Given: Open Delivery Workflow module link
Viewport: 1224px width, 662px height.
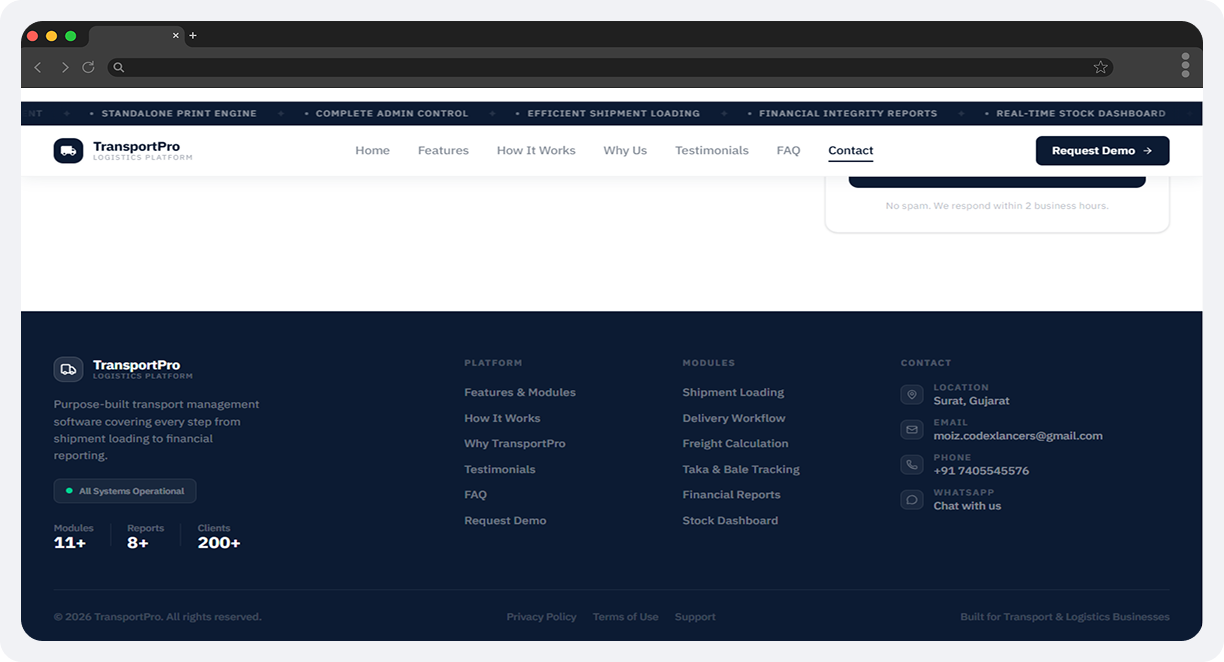Looking at the screenshot, I should click(734, 418).
